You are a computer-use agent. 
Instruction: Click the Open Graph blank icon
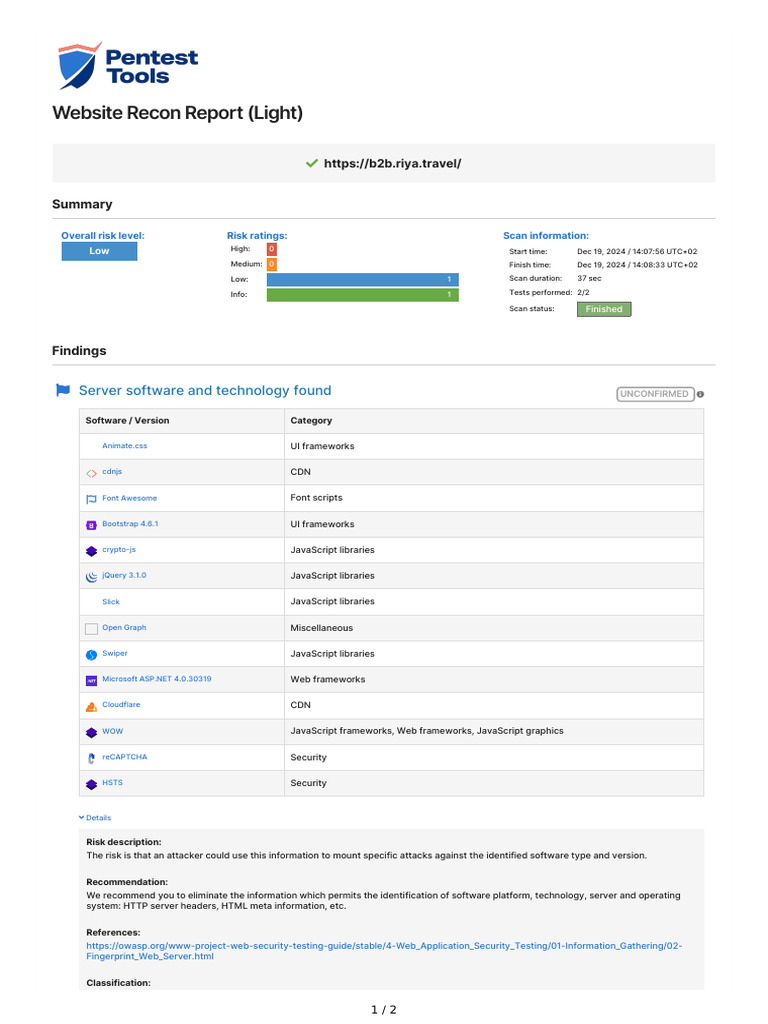click(91, 629)
